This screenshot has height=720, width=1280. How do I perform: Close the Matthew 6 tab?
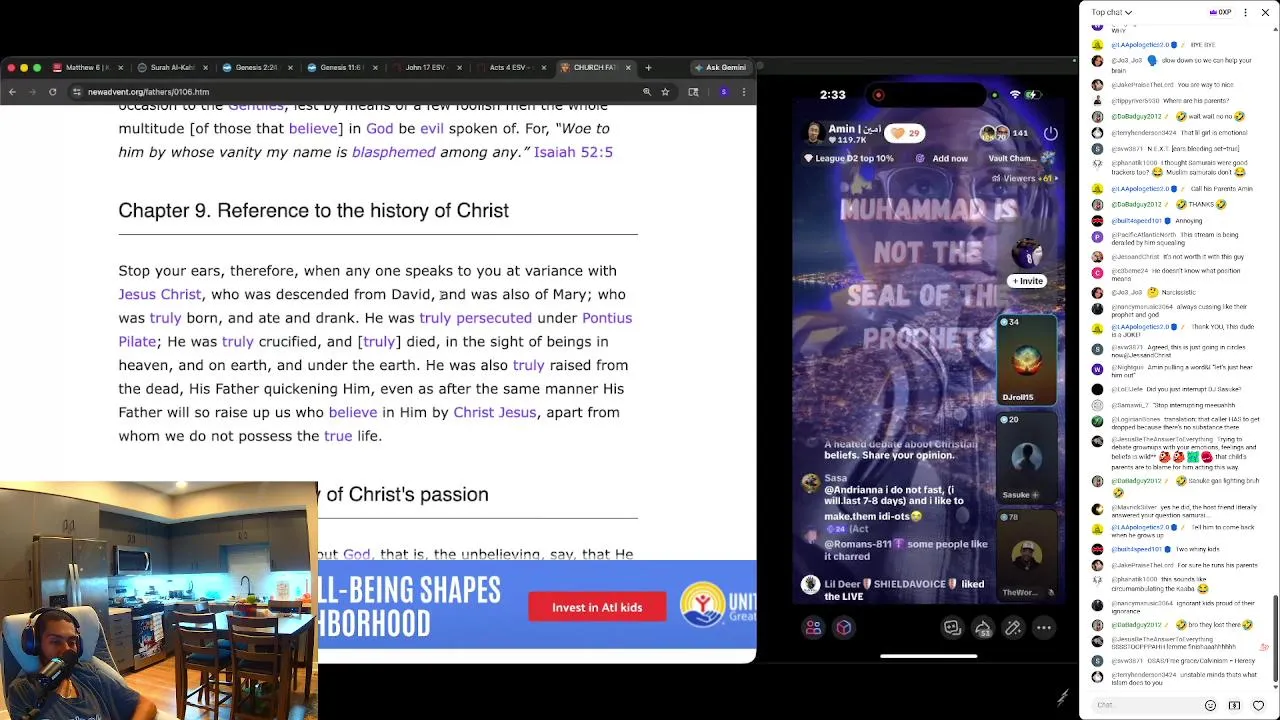click(x=121, y=68)
